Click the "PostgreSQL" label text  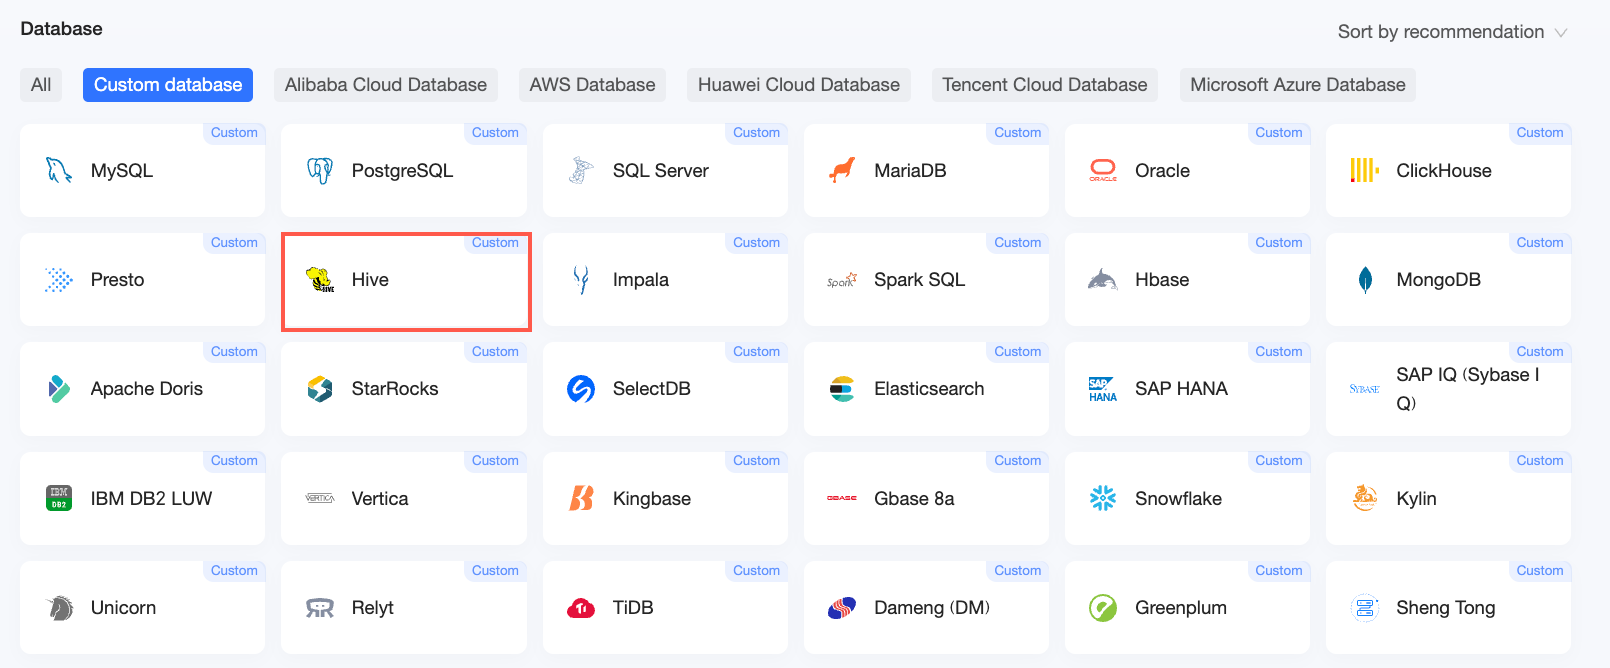(x=402, y=171)
